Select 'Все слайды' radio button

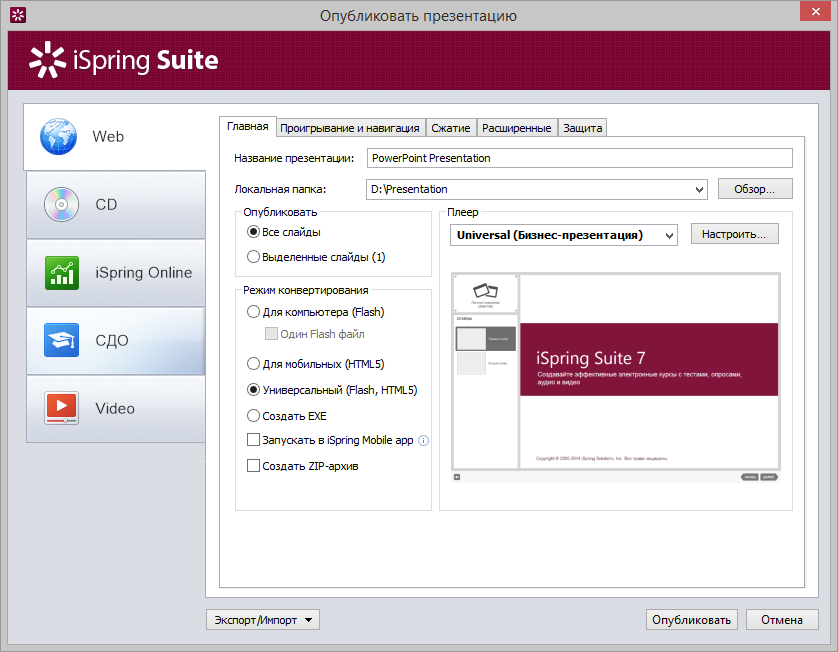(x=253, y=232)
